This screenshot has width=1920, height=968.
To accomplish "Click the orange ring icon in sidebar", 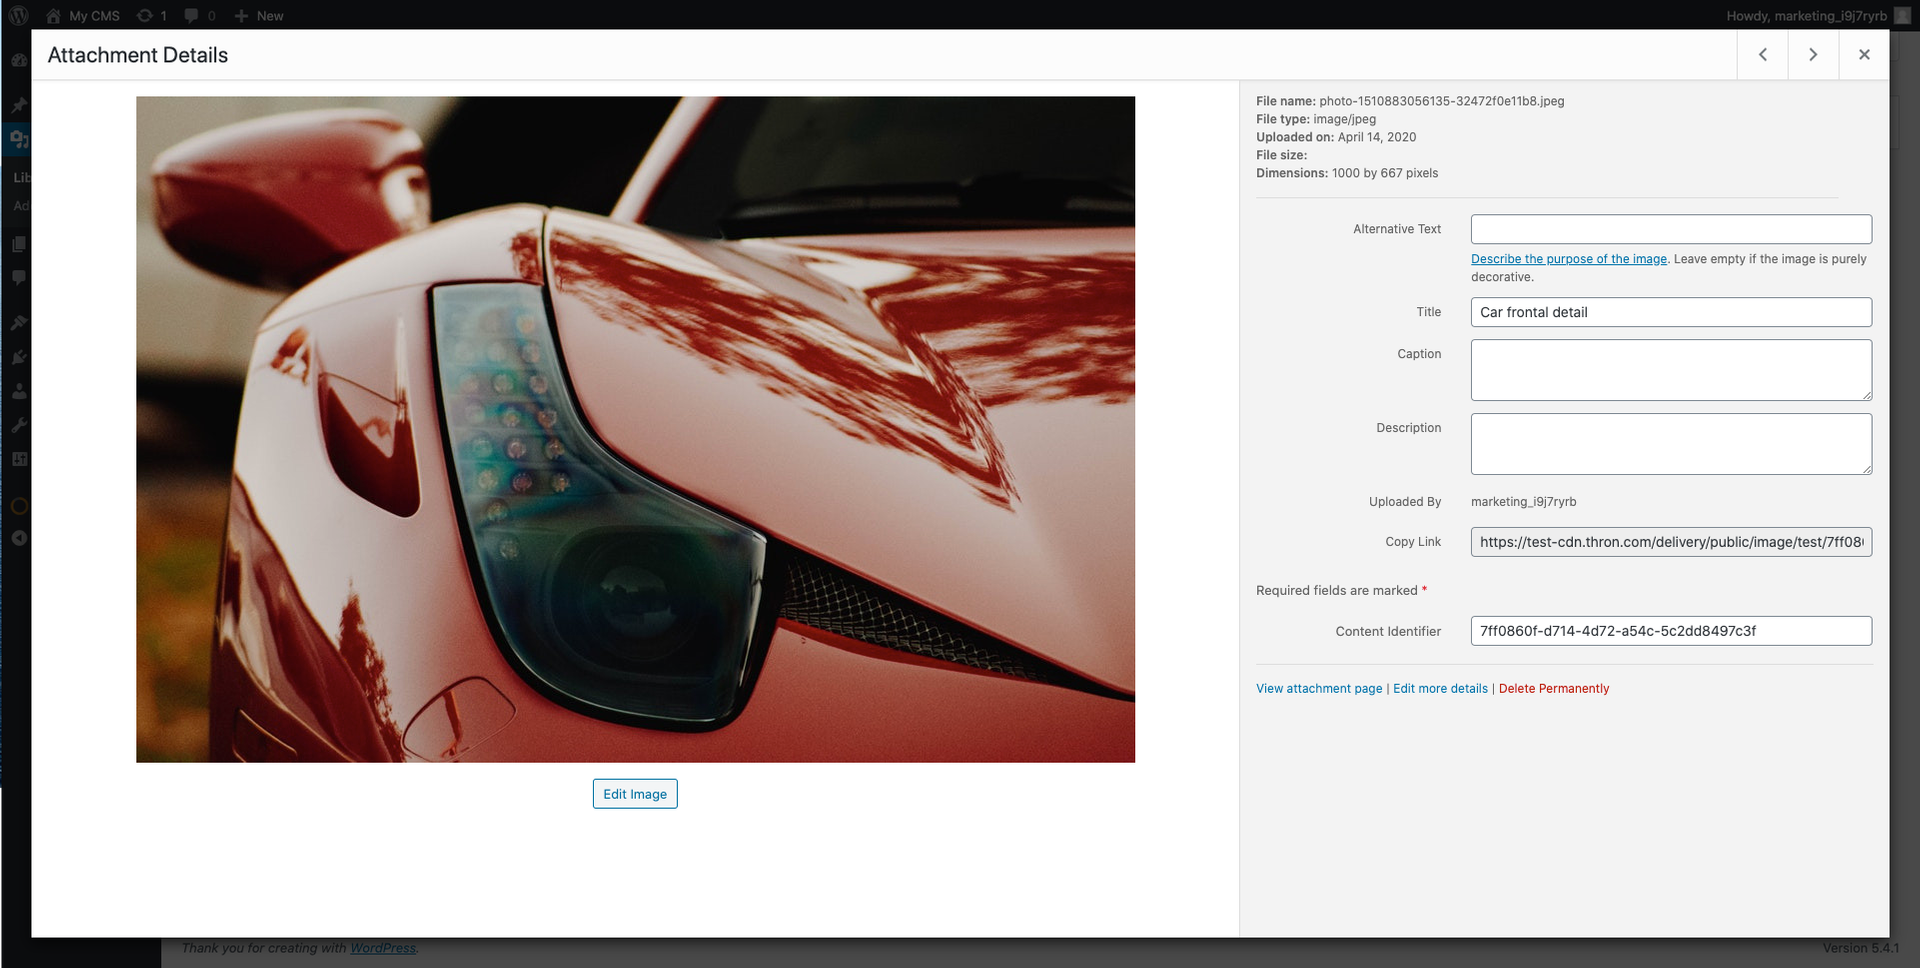I will pyautogui.click(x=18, y=506).
